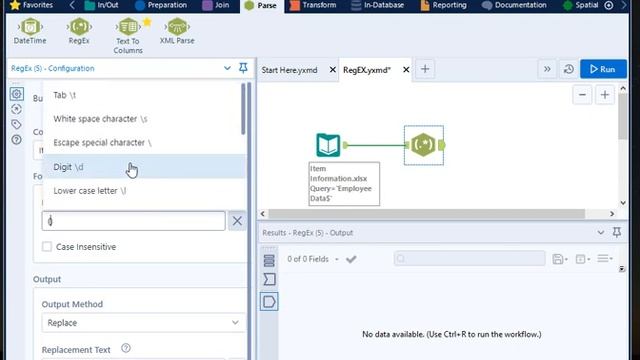Open the 0 of 0 Fields dropdown
640x360 pixels.
point(313,259)
